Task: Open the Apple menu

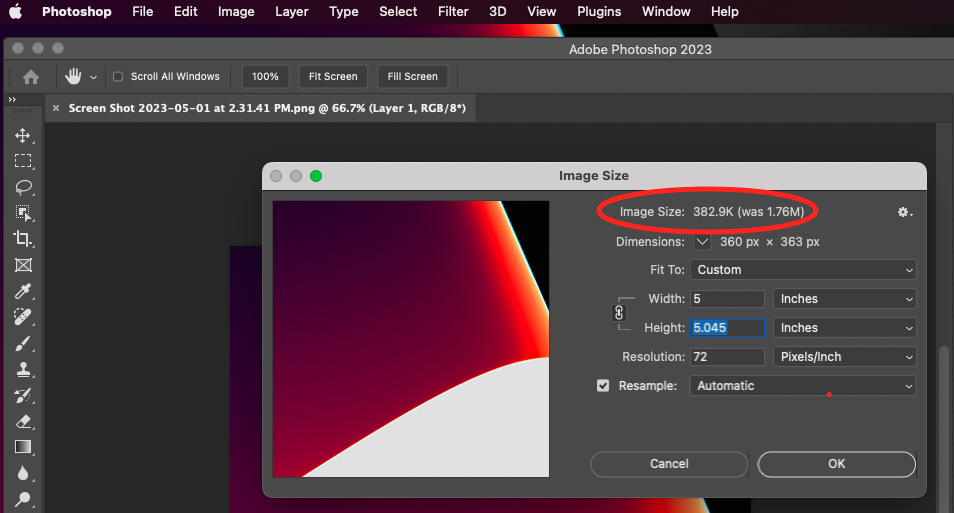Action: pos(16,12)
